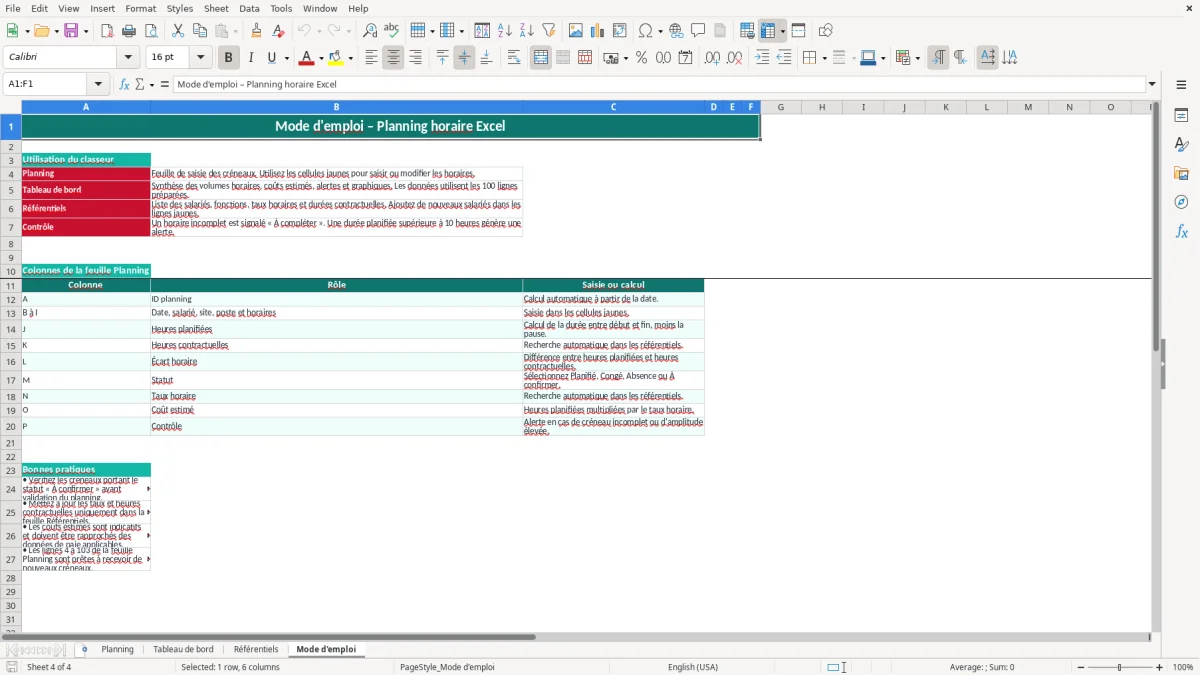Image resolution: width=1200 pixels, height=675 pixels.
Task: Open the font color dropdown arrow
Action: 322,58
